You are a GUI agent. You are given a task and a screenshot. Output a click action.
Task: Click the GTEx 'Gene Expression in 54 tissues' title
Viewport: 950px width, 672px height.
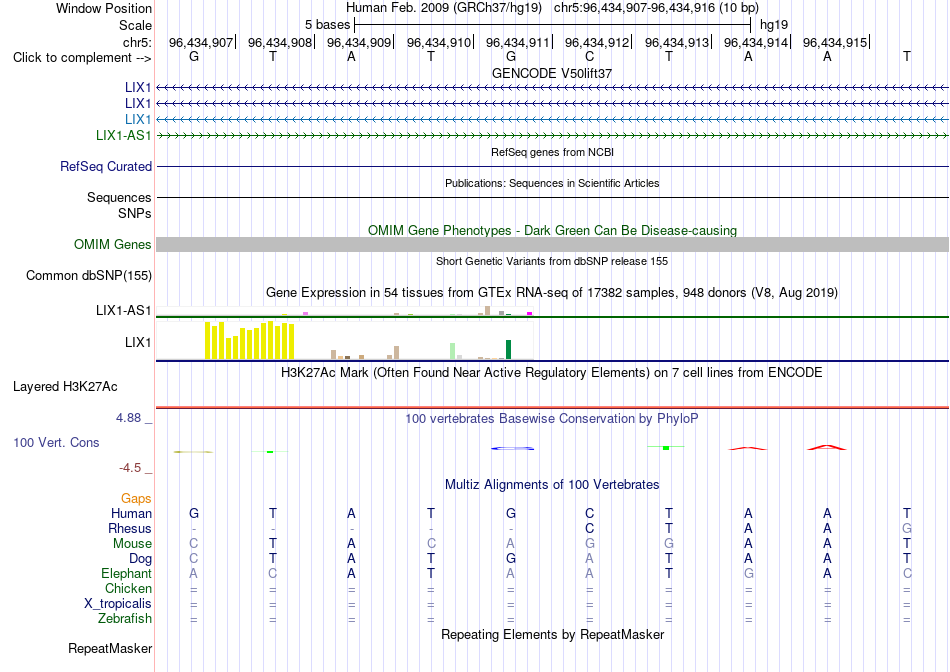(x=552, y=293)
